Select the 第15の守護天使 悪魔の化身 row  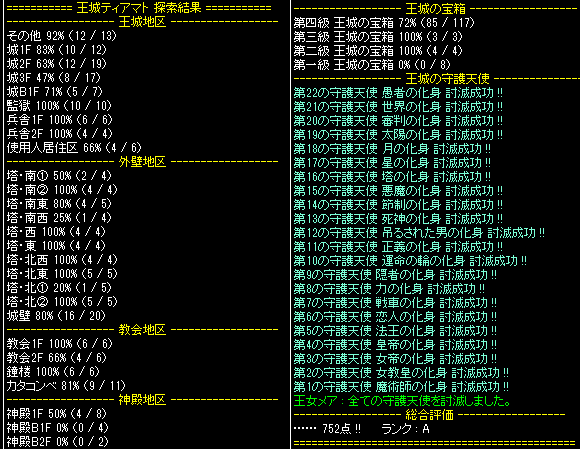[398, 191]
